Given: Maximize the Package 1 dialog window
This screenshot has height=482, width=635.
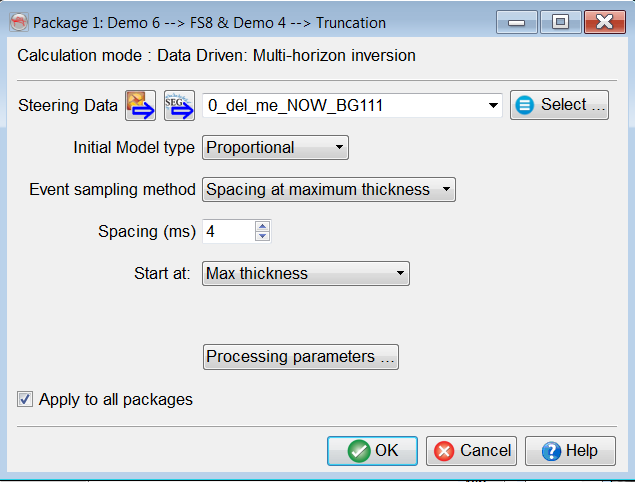Looking at the screenshot, I should click(x=559, y=22).
